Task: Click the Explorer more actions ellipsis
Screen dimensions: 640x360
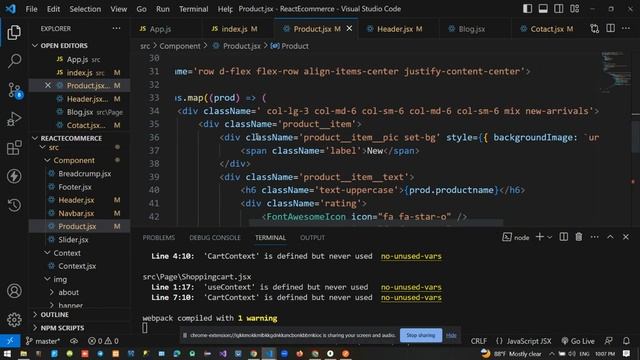Action: click(116, 29)
